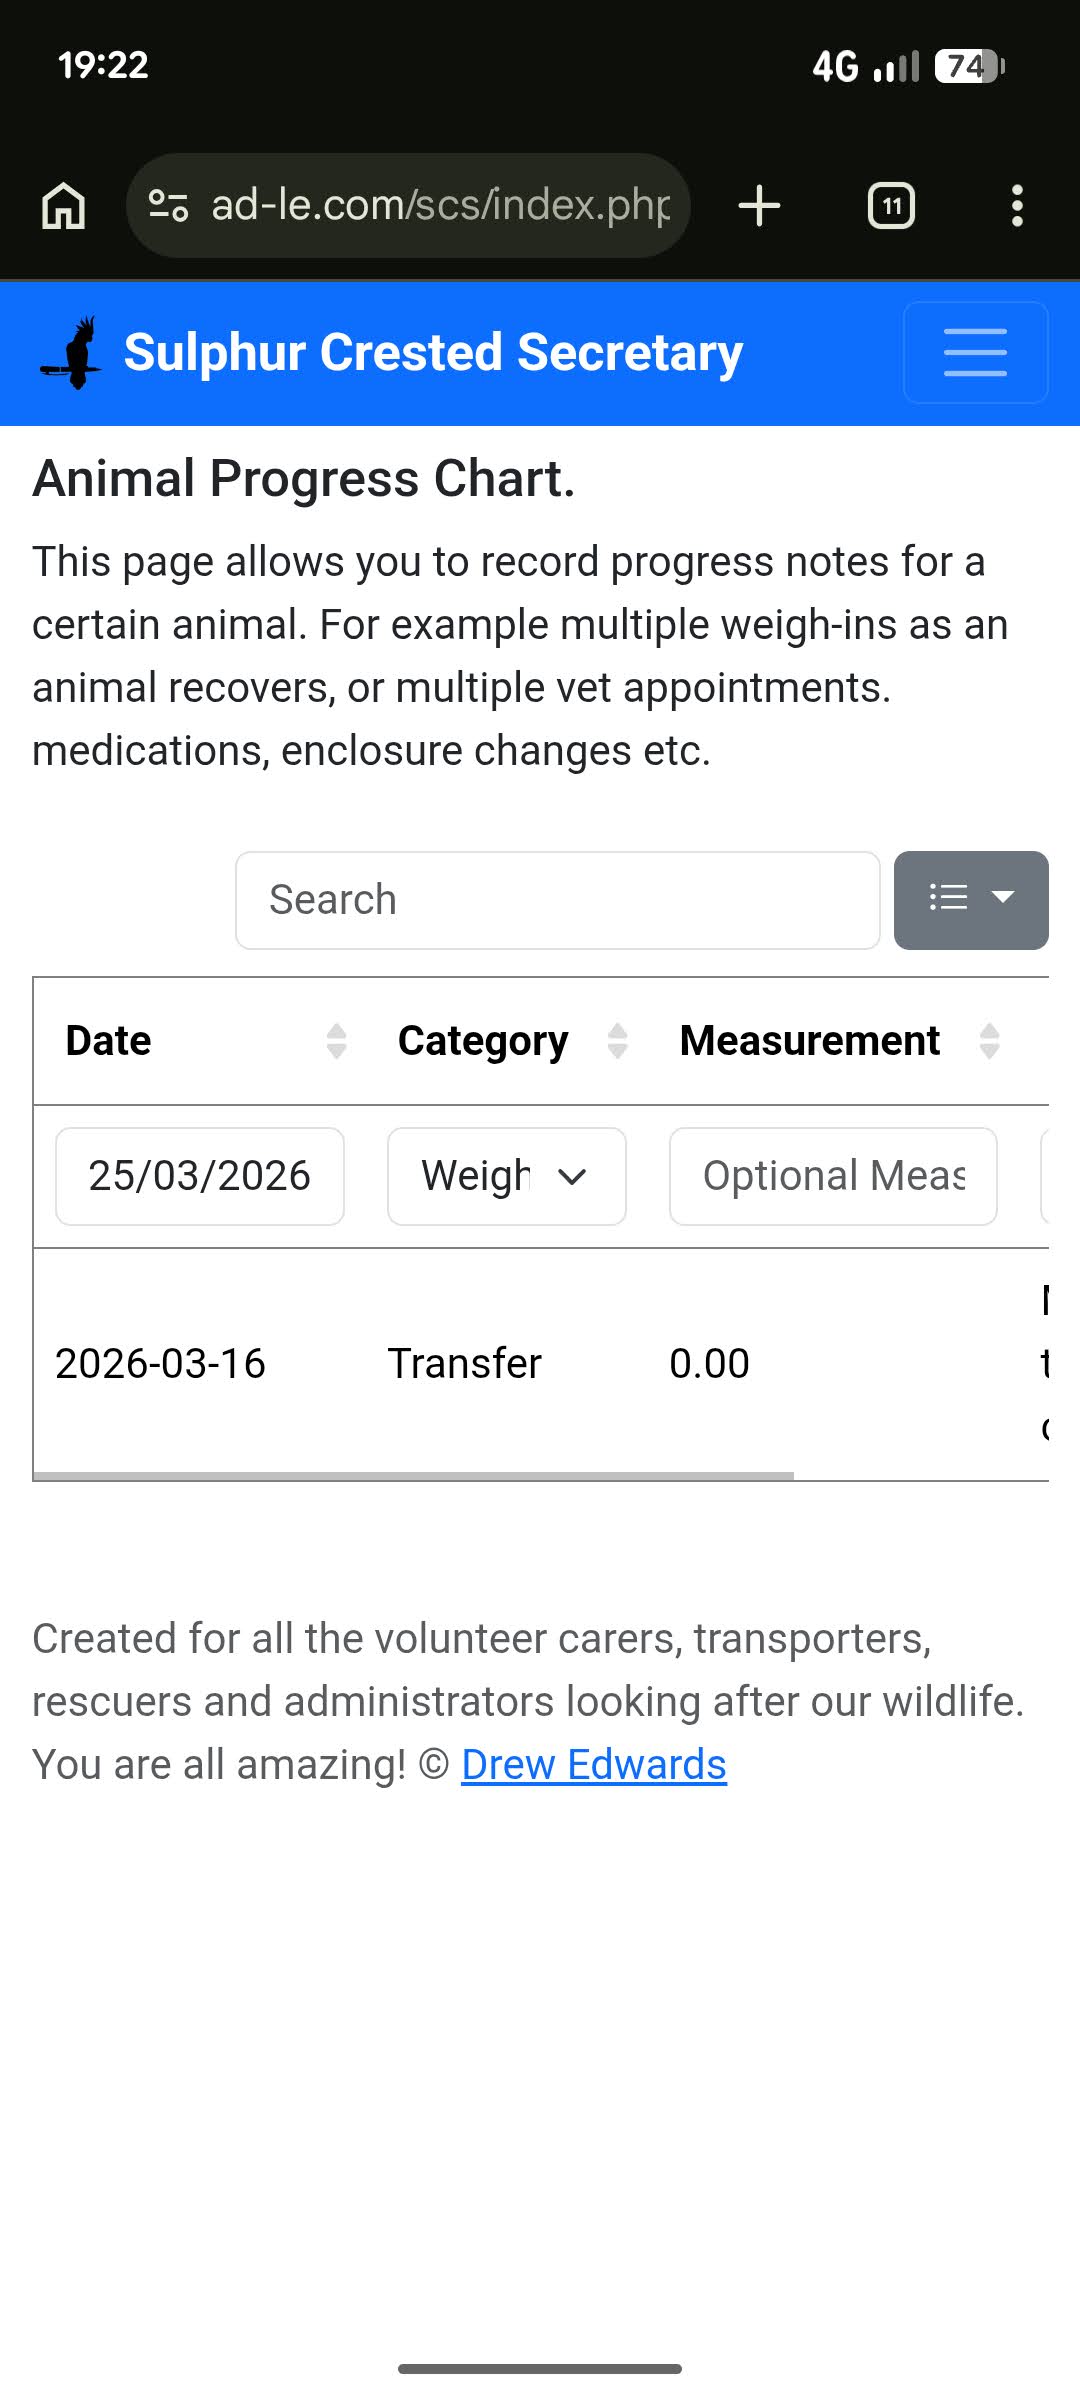Expand the Weight category dropdown
This screenshot has height=2400, width=1080.
[x=506, y=1176]
